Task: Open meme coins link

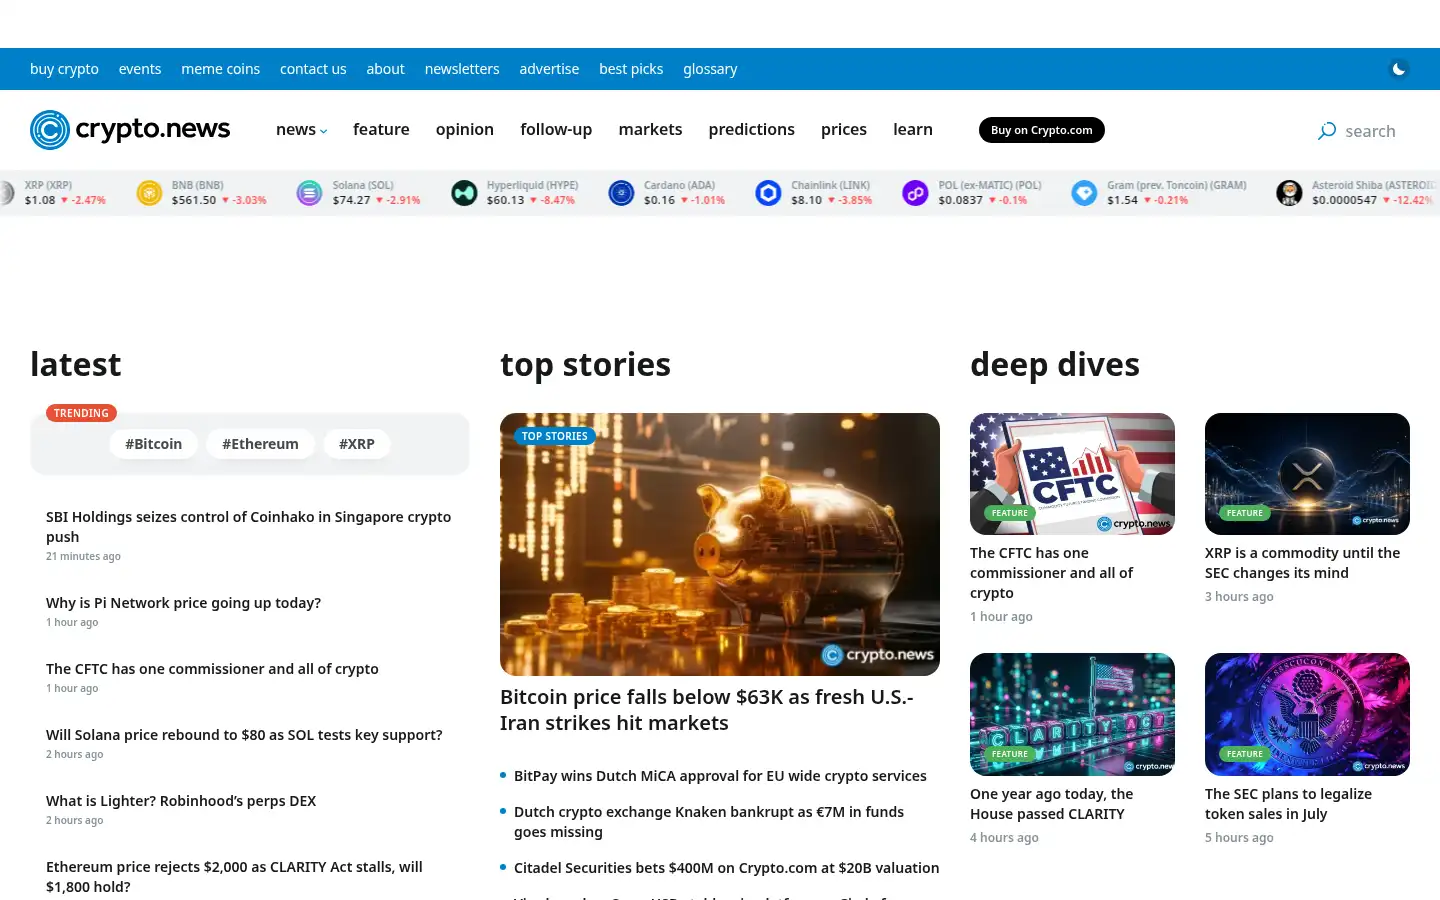Action: pyautogui.click(x=220, y=69)
